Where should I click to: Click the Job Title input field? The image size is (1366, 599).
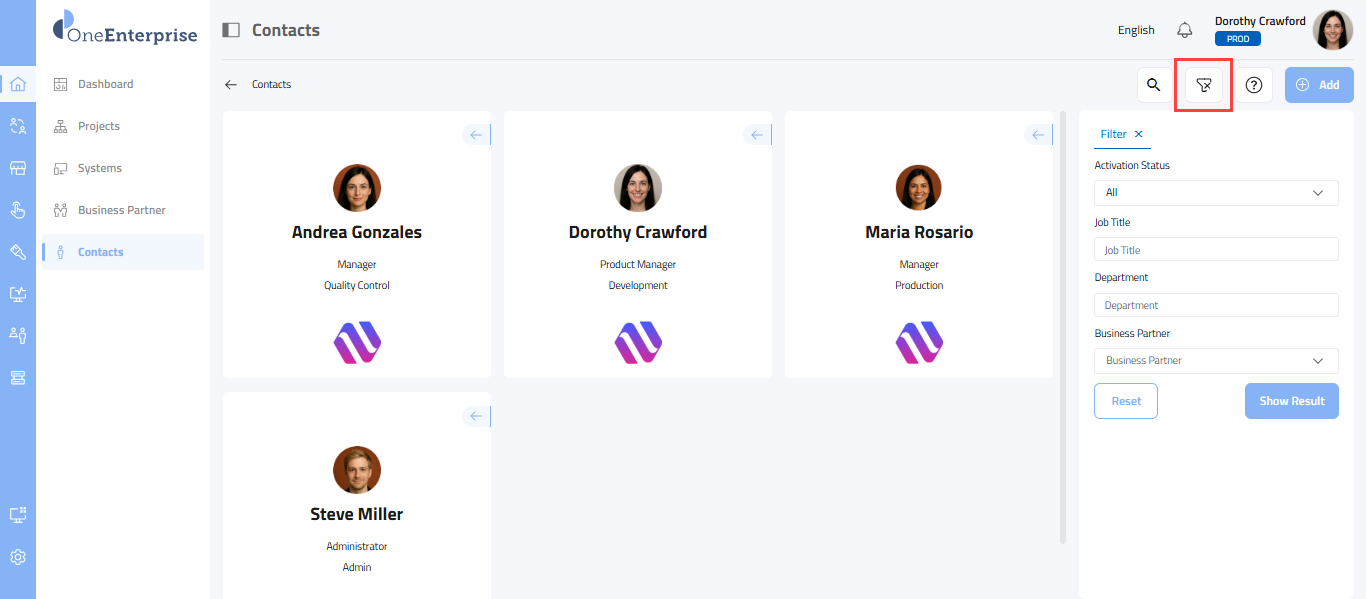(x=1216, y=250)
